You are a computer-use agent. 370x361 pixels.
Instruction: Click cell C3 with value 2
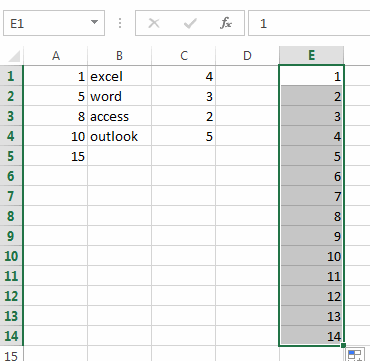pyautogui.click(x=184, y=116)
